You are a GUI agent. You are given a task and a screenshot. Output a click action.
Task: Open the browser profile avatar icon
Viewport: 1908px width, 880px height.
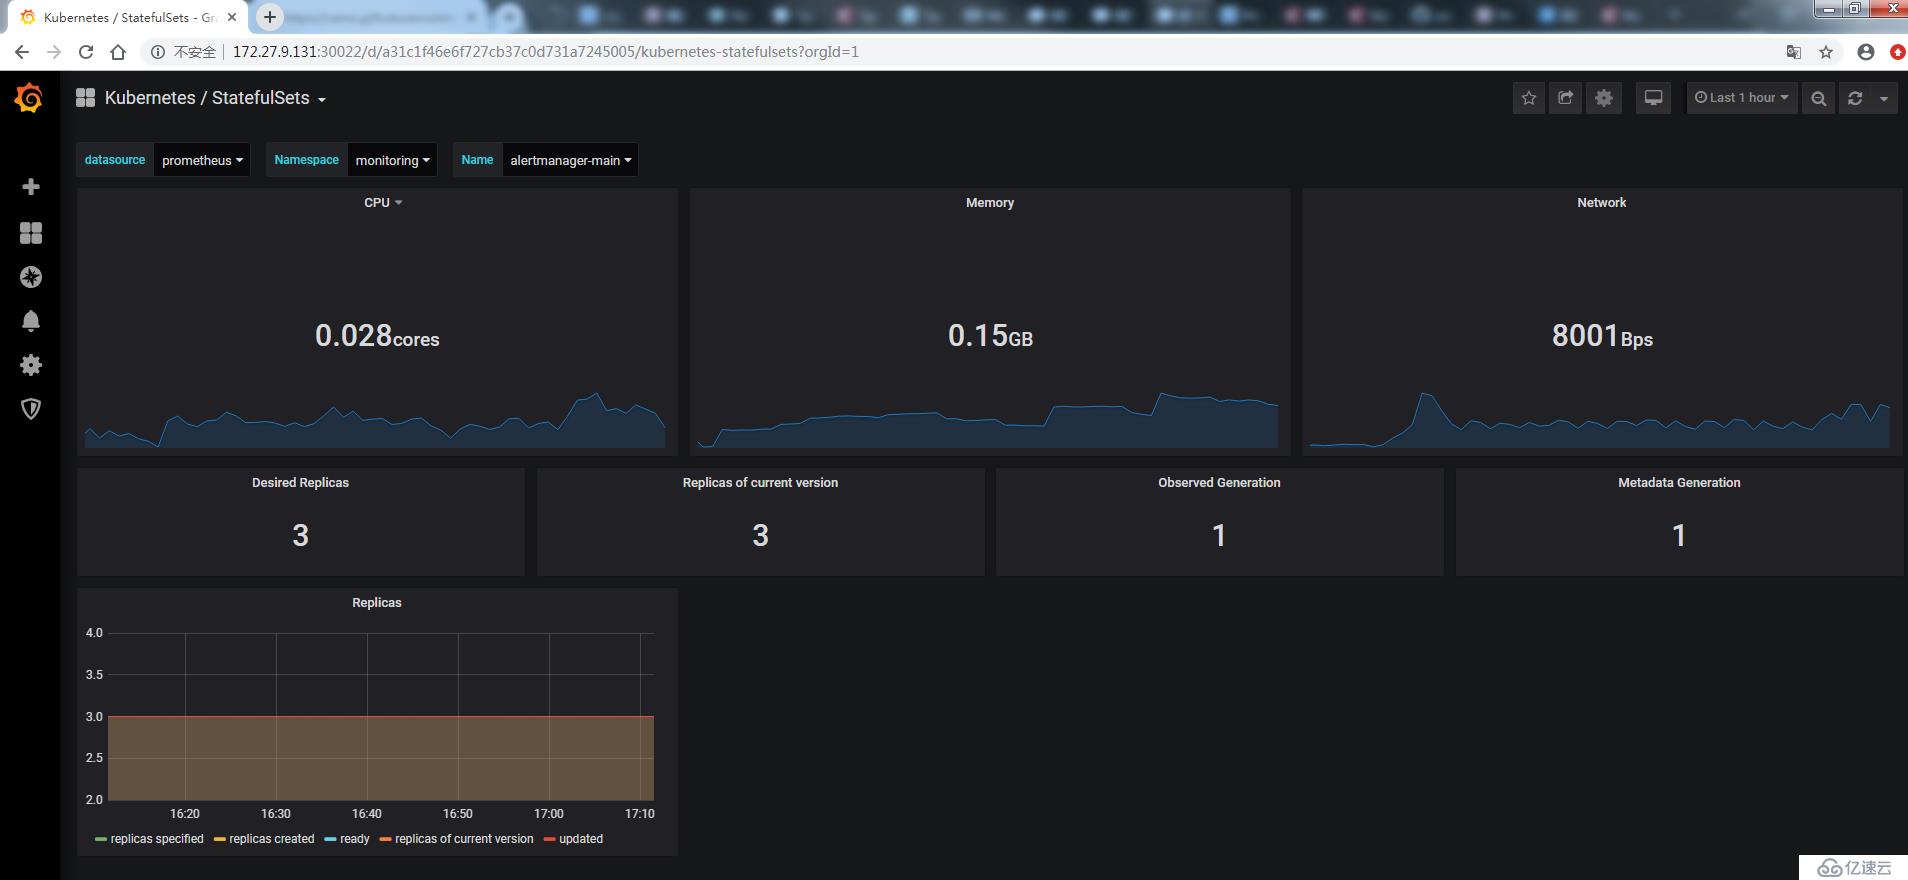(x=1866, y=52)
